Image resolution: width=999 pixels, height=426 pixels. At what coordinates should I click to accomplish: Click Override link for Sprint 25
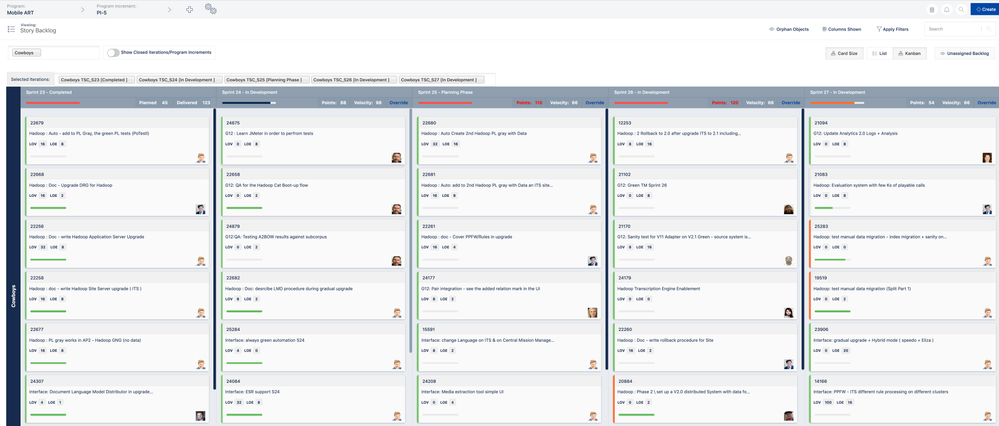tap(594, 103)
